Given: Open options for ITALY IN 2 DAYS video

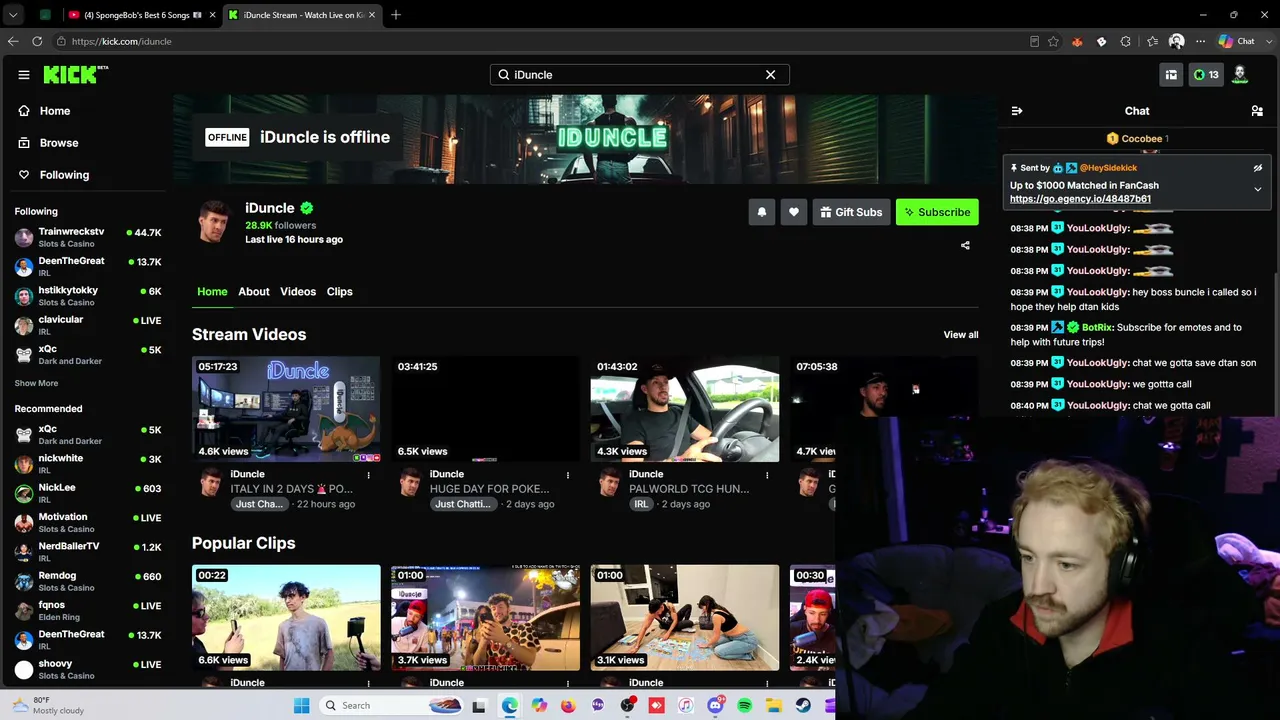Looking at the screenshot, I should click(x=368, y=475).
